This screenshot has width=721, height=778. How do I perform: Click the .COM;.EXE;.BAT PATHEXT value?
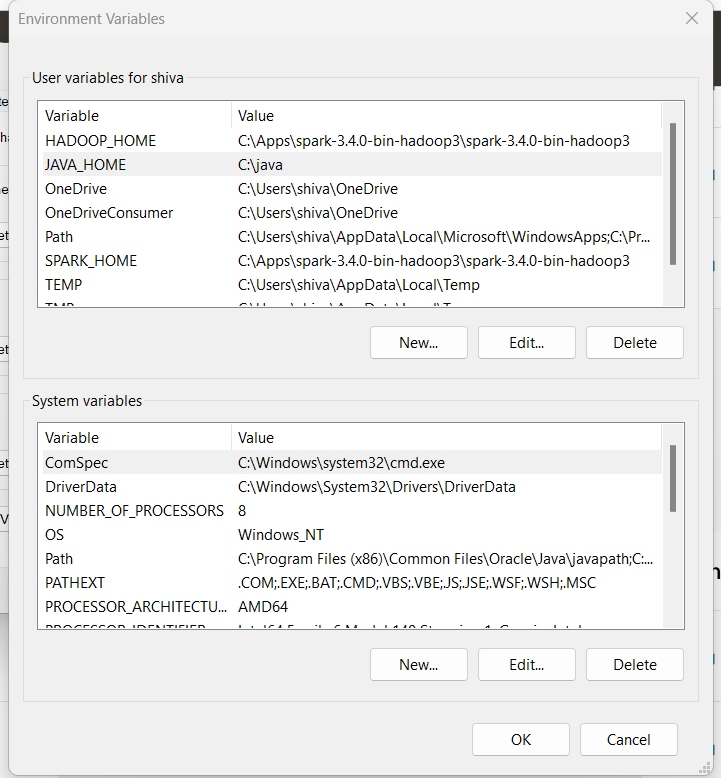click(x=417, y=583)
